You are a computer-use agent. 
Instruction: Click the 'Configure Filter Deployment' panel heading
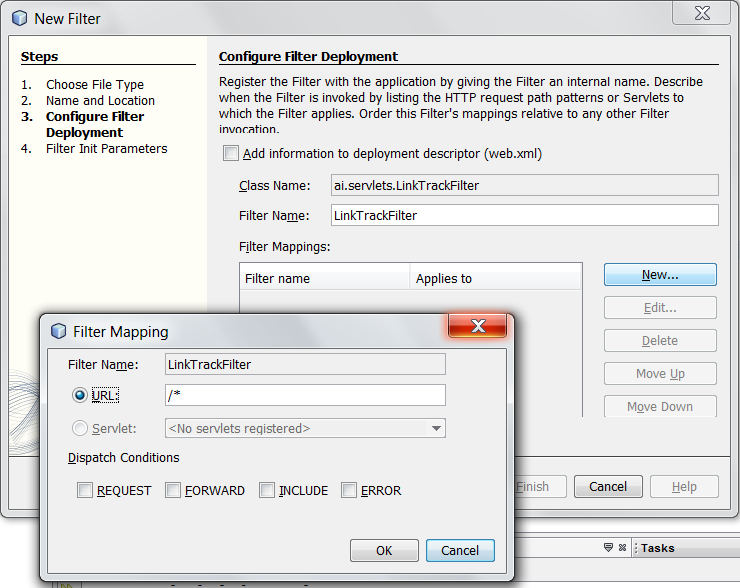coord(308,57)
